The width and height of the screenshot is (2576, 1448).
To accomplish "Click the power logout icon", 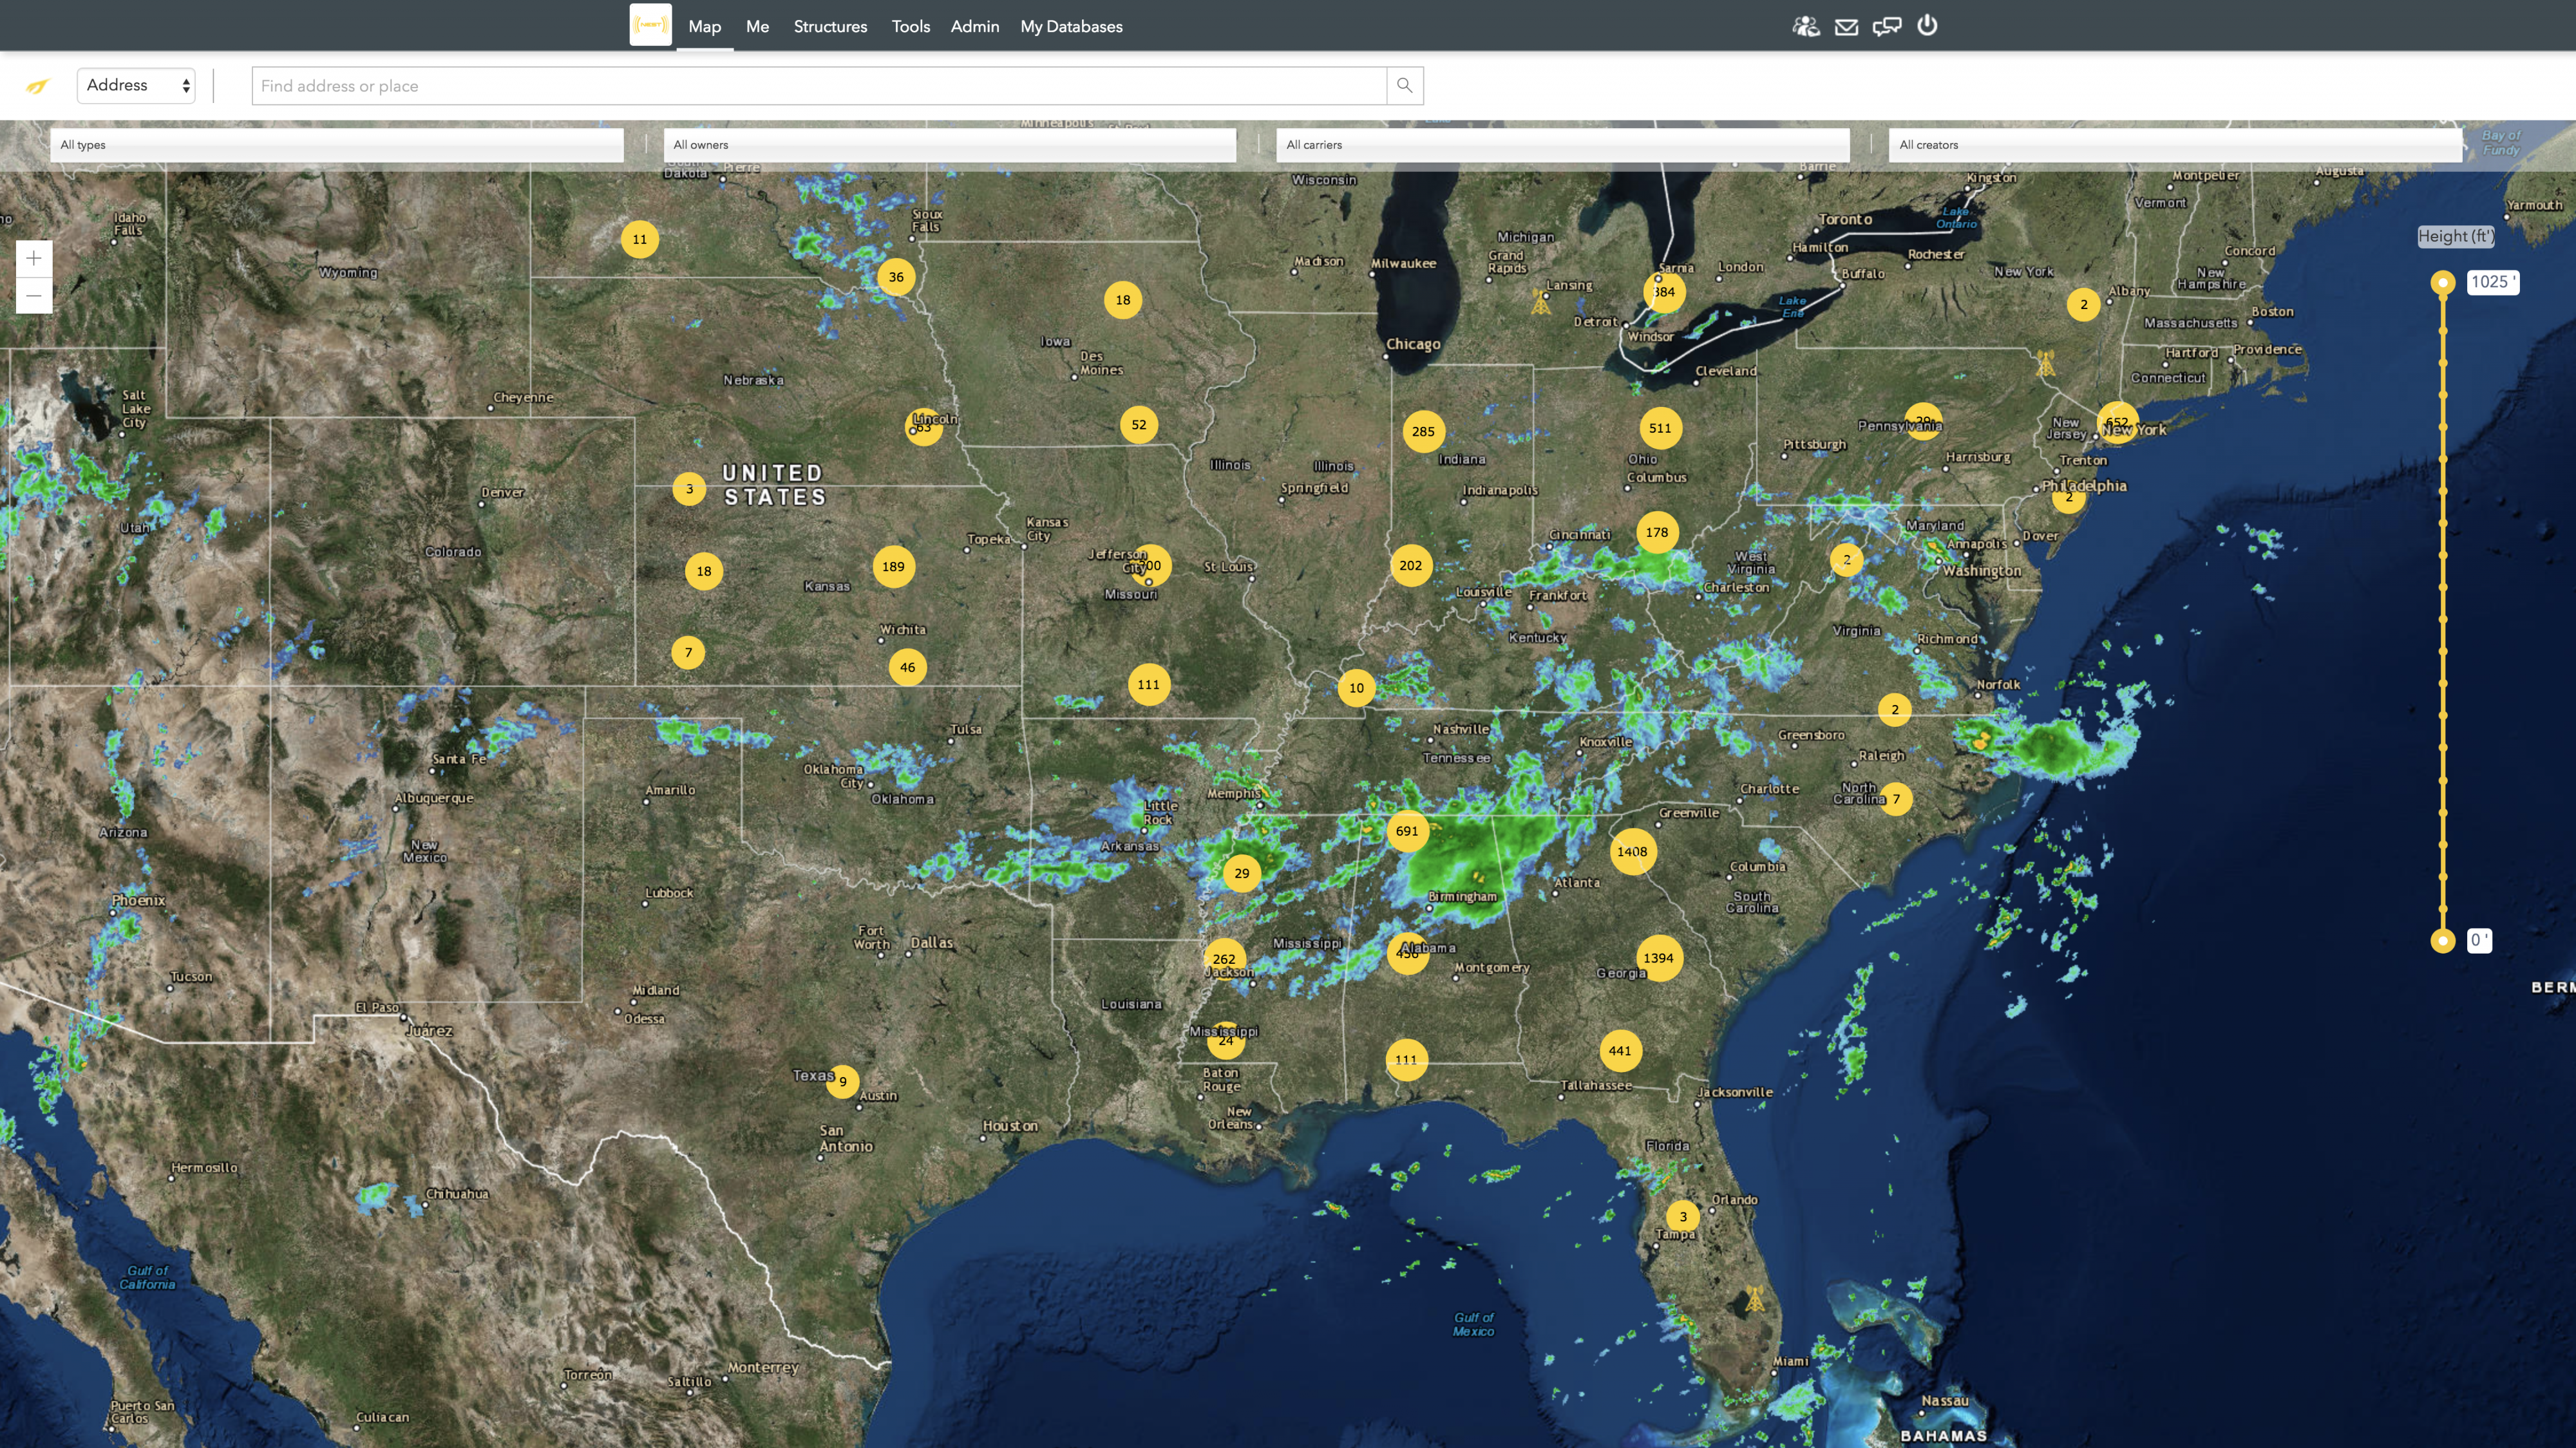I will (1927, 25).
